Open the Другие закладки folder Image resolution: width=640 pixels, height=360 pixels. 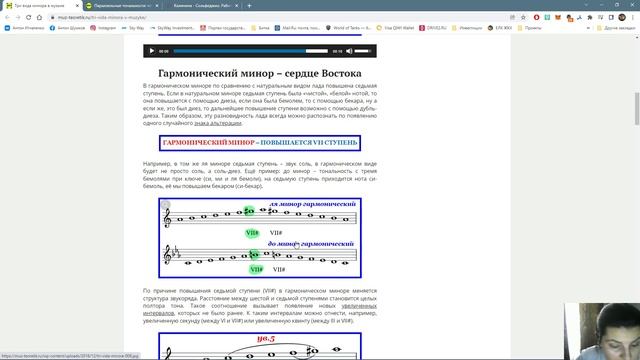click(x=616, y=28)
